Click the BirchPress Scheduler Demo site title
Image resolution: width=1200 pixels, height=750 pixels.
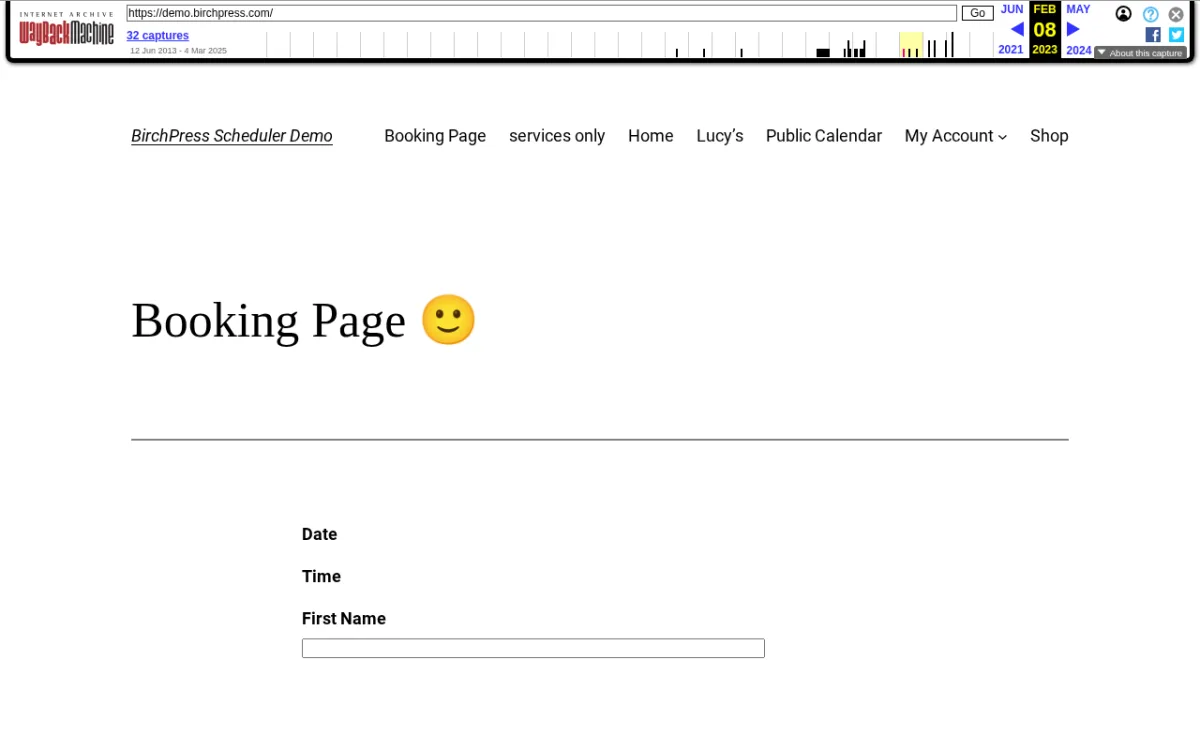(x=232, y=136)
